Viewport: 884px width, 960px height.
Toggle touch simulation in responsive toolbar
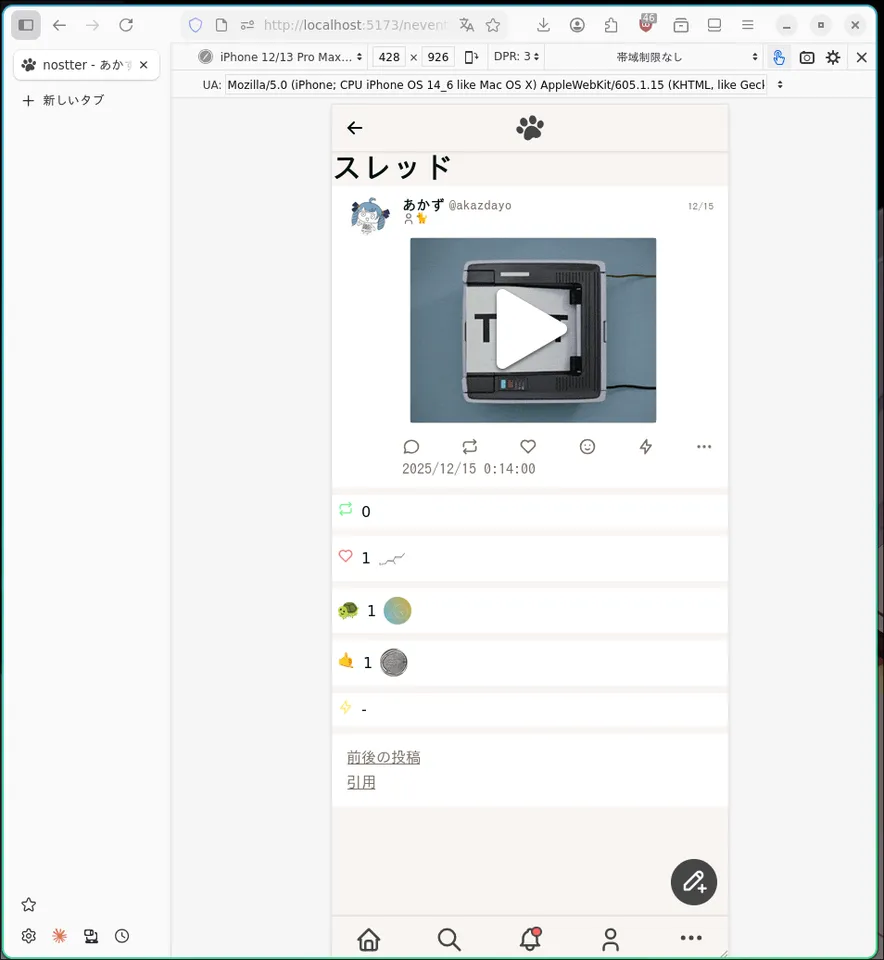(779, 57)
